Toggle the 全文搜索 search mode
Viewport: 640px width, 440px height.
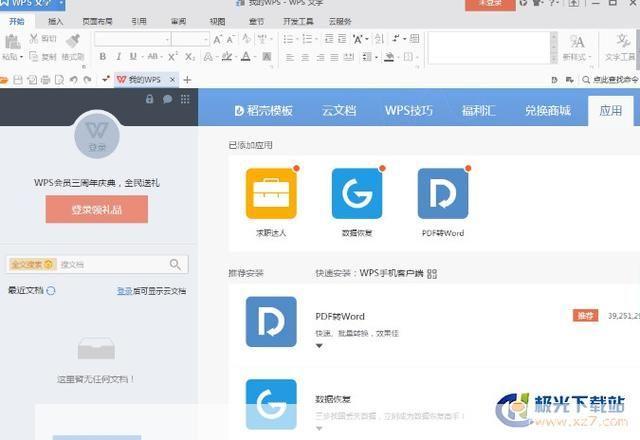(x=31, y=264)
